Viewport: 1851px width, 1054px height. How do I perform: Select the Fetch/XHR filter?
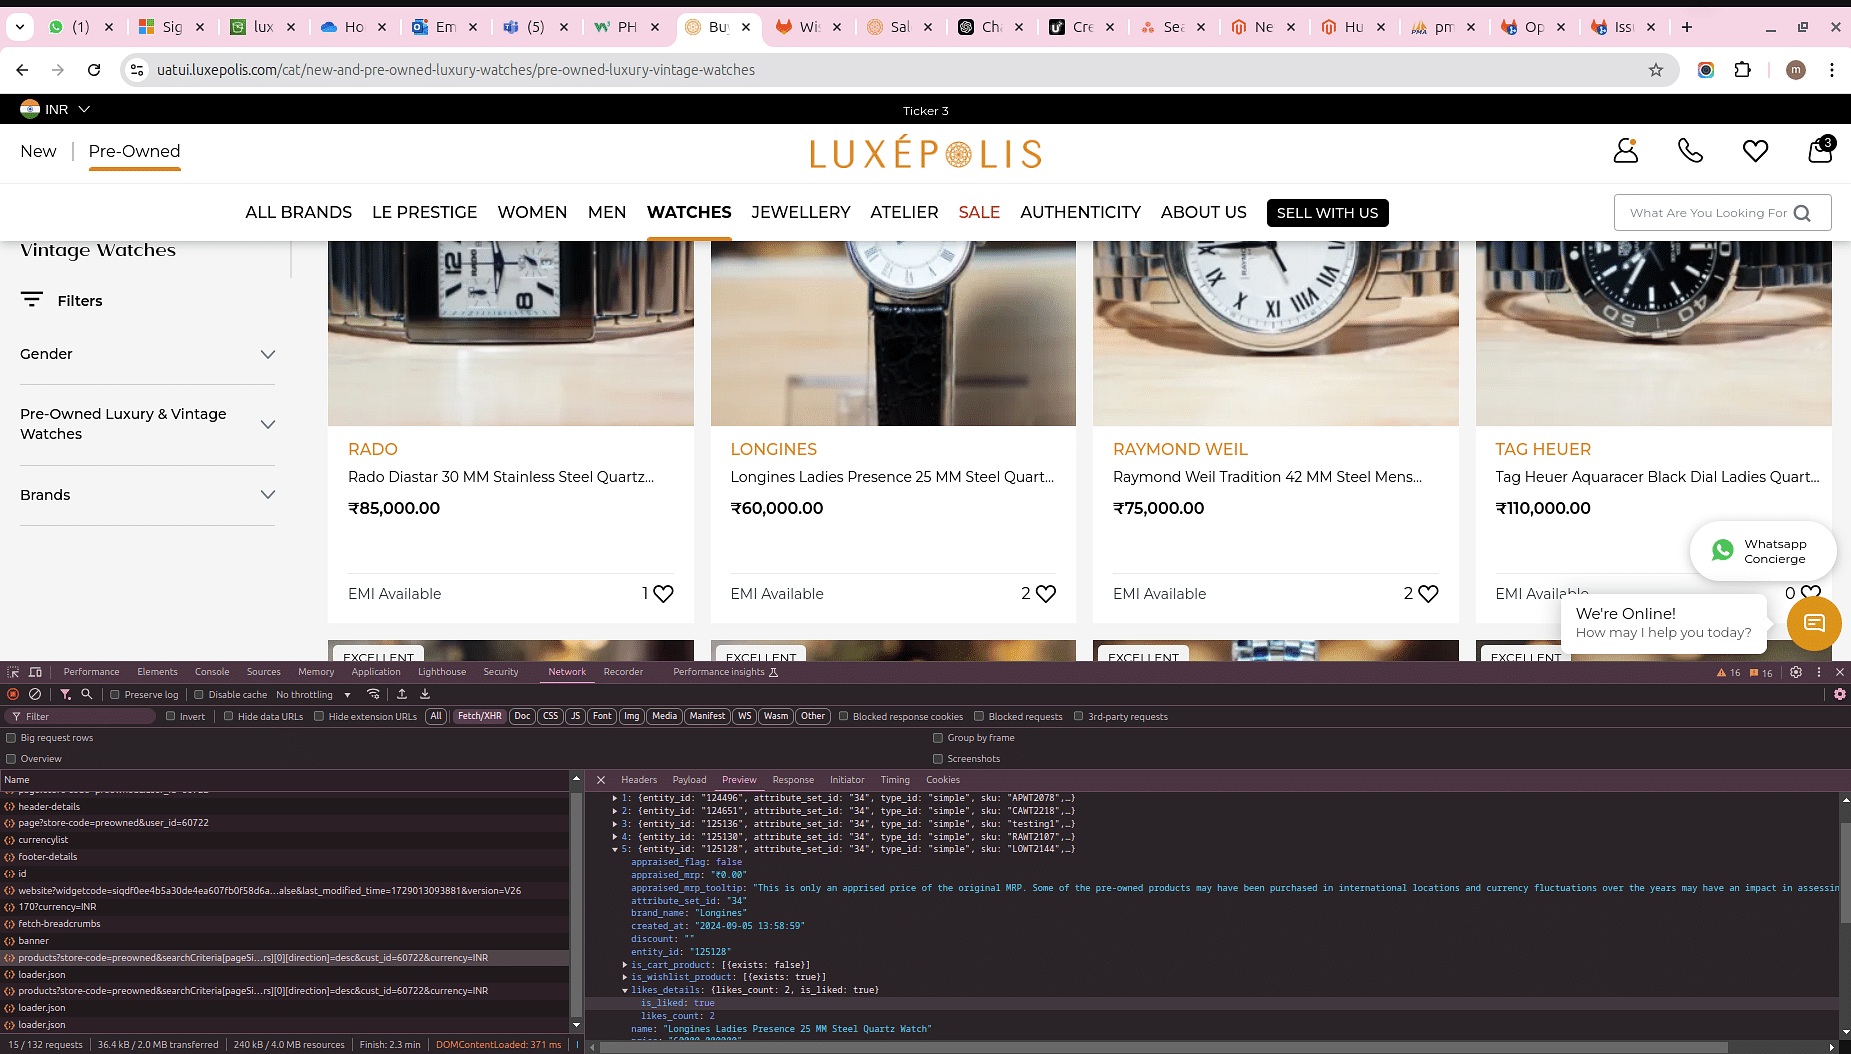(x=480, y=716)
